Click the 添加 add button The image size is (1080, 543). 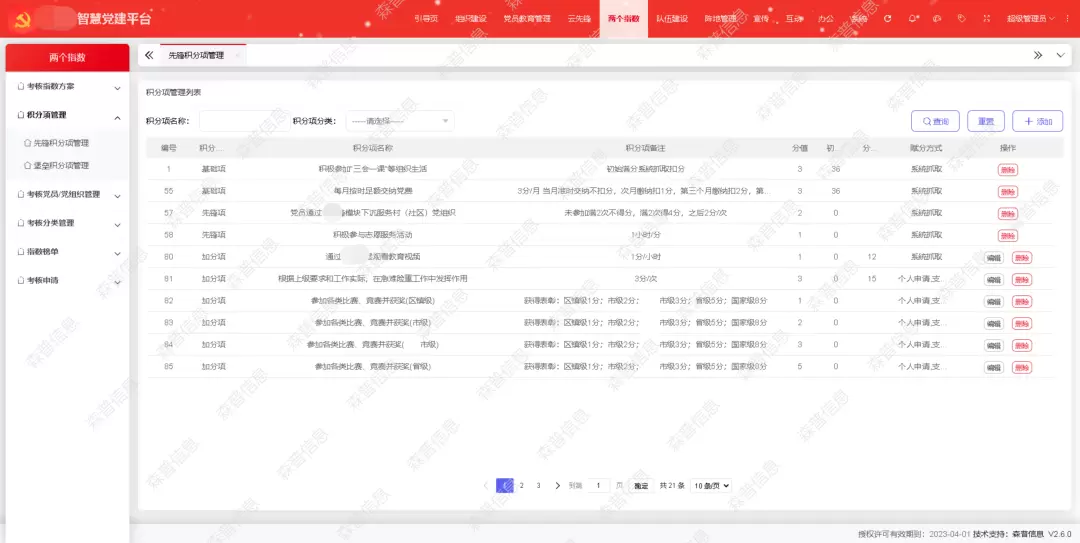pos(1037,121)
